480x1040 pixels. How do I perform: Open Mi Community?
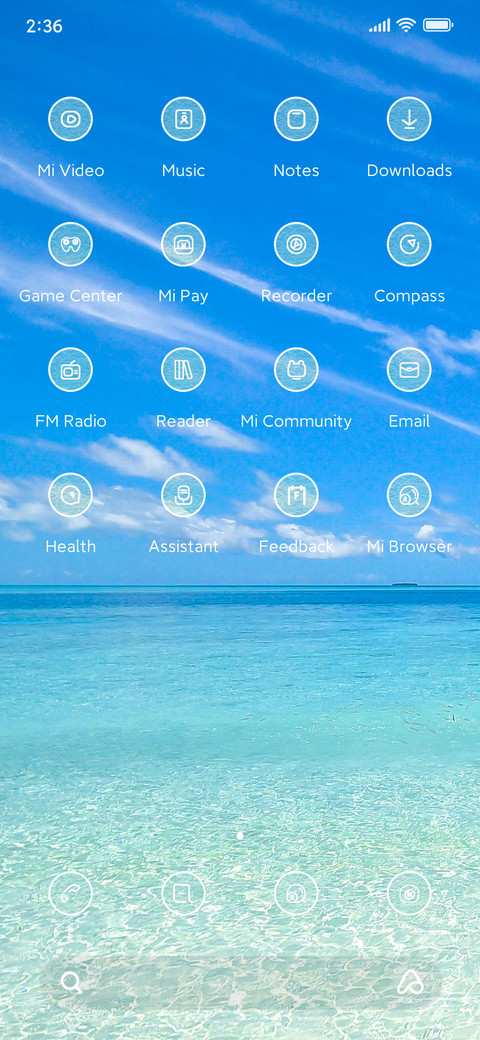point(296,370)
